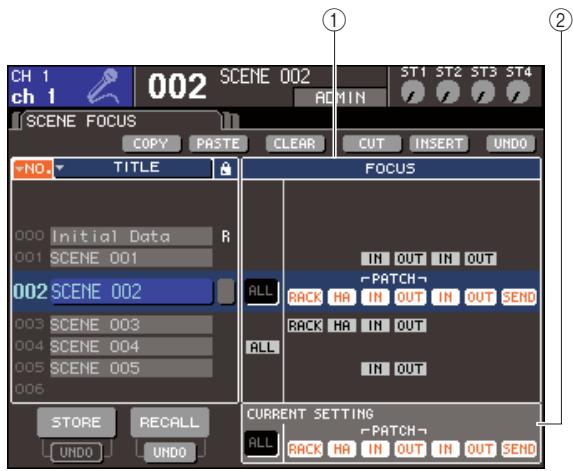Select the ST4 knob

pos(518,91)
